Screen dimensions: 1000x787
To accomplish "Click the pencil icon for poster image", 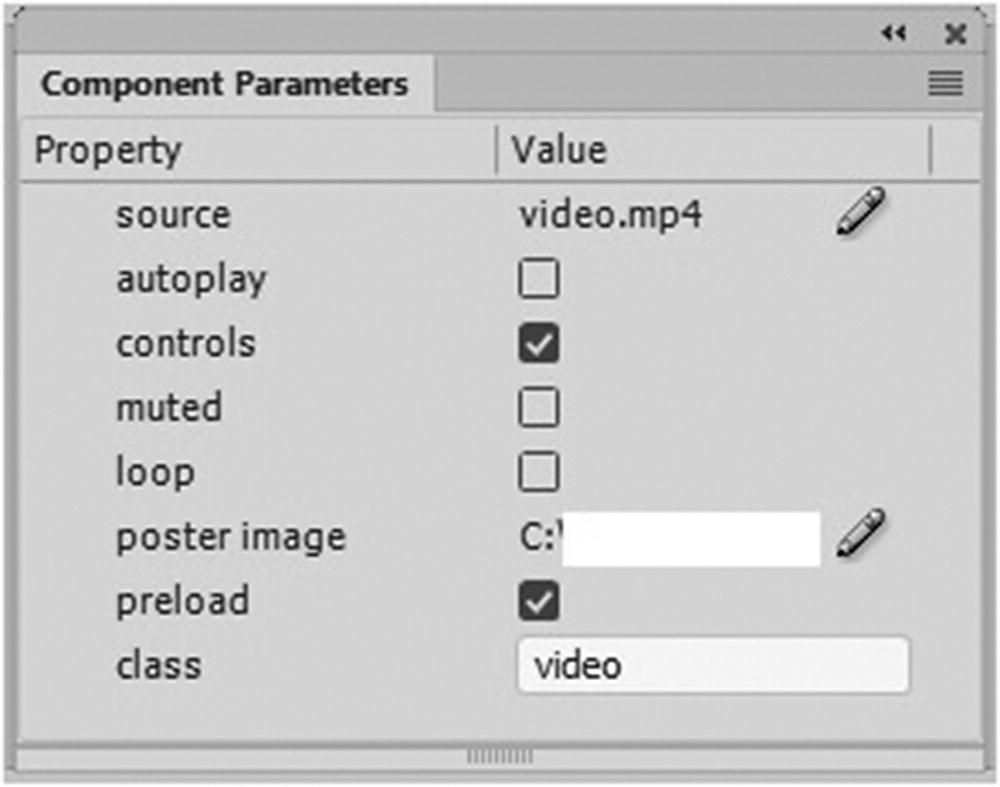I will tap(860, 533).
